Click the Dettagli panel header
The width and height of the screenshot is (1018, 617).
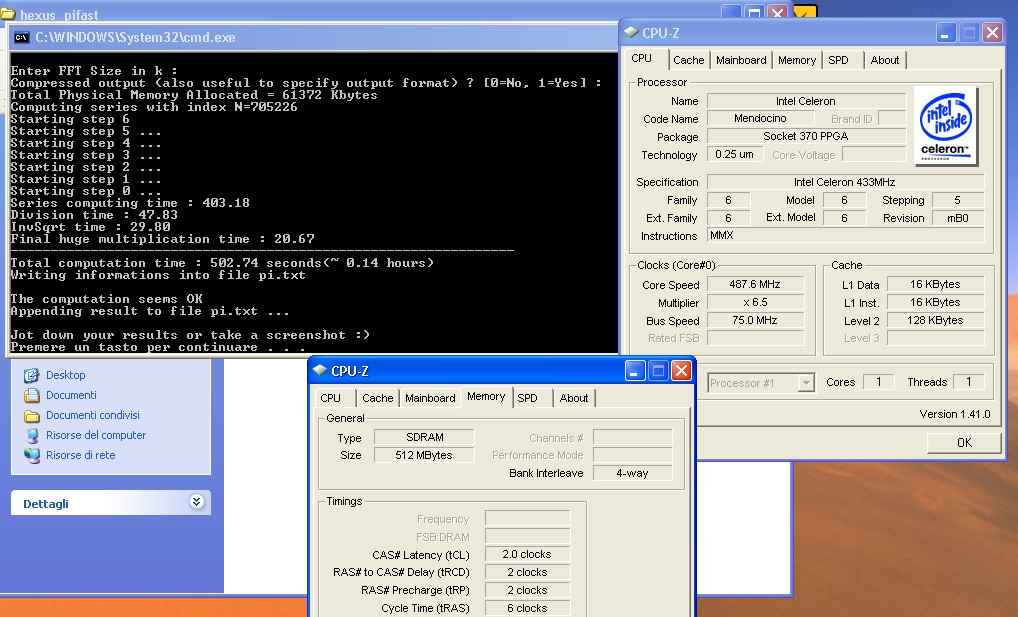pyautogui.click(x=110, y=503)
